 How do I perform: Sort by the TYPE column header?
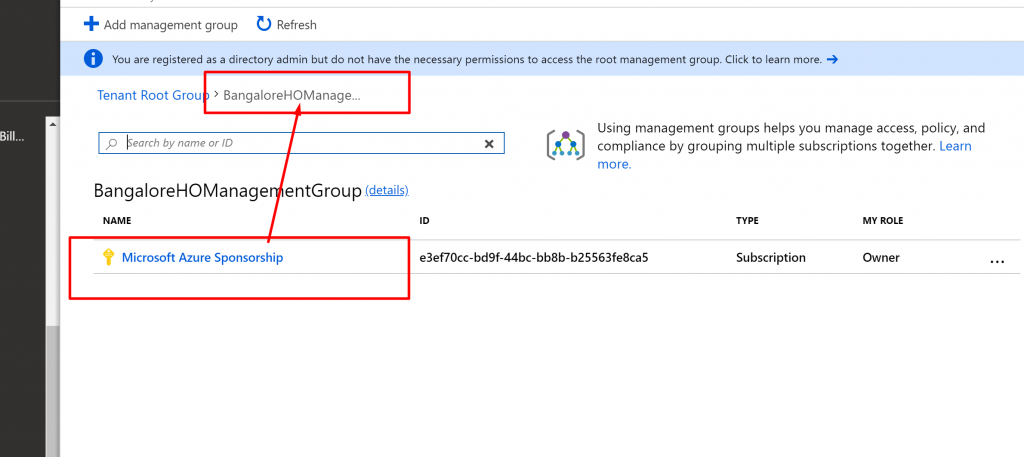click(747, 220)
